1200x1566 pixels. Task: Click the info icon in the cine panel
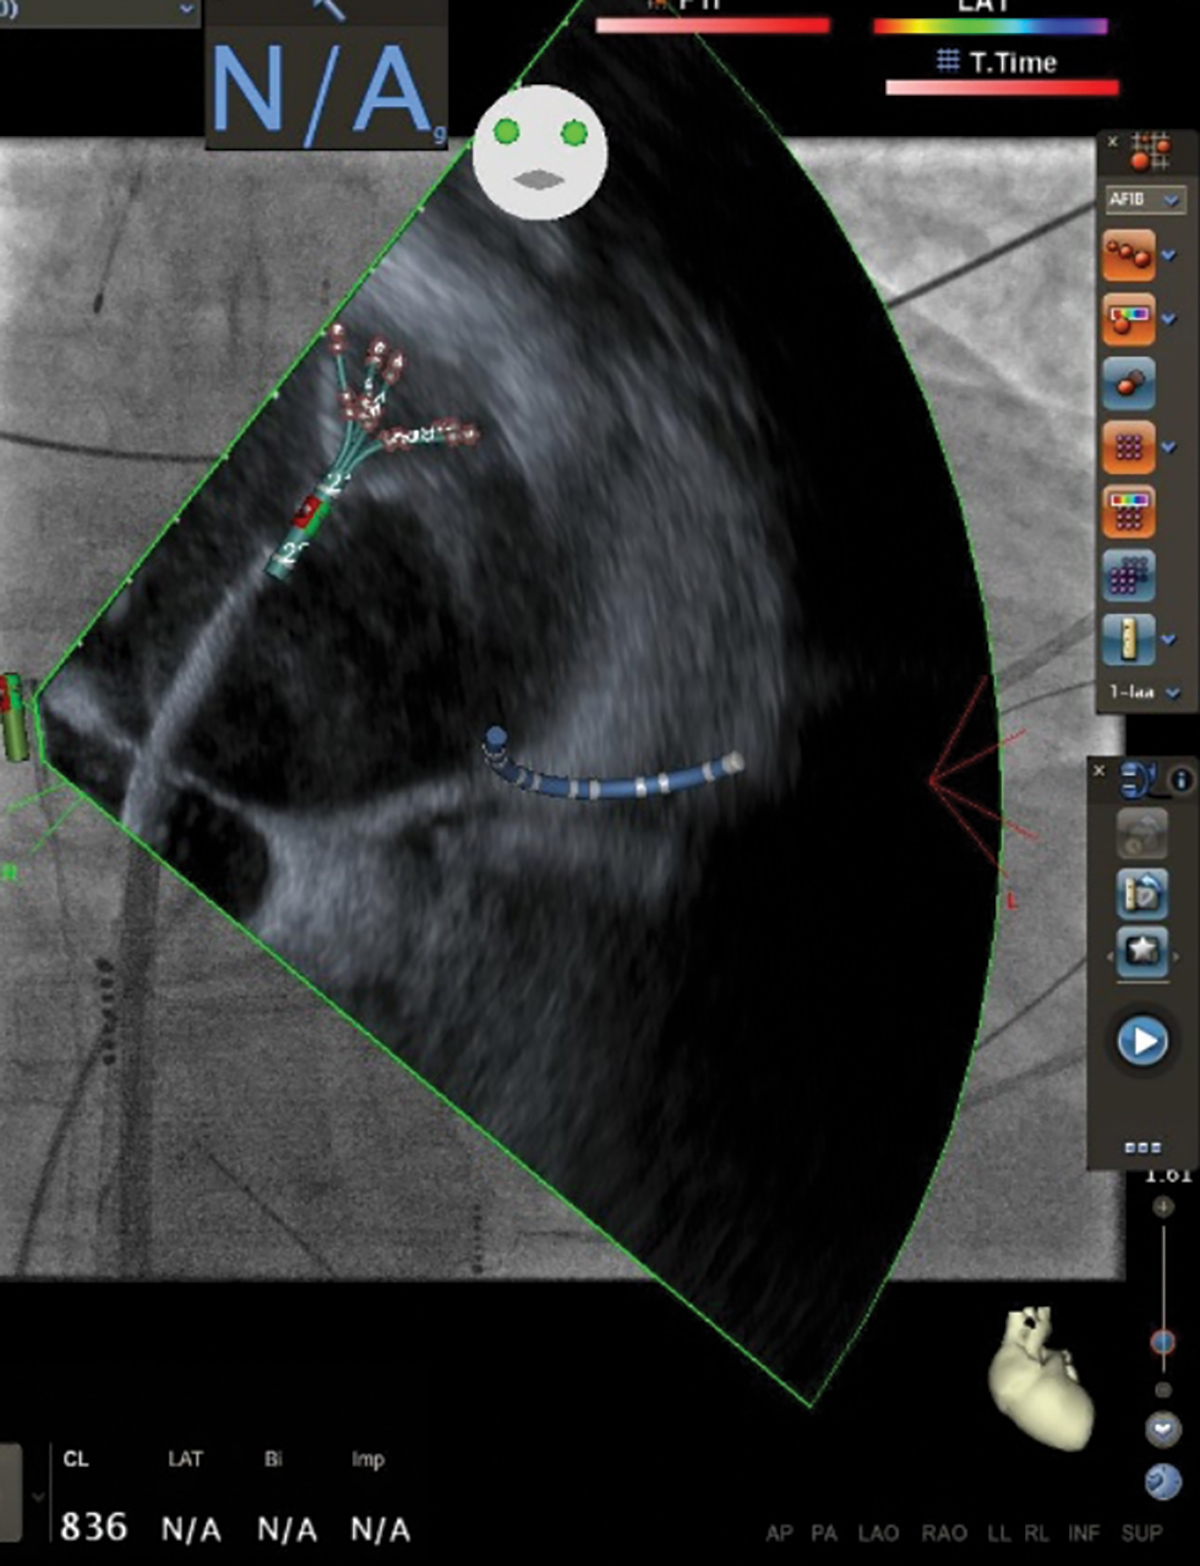[1181, 780]
